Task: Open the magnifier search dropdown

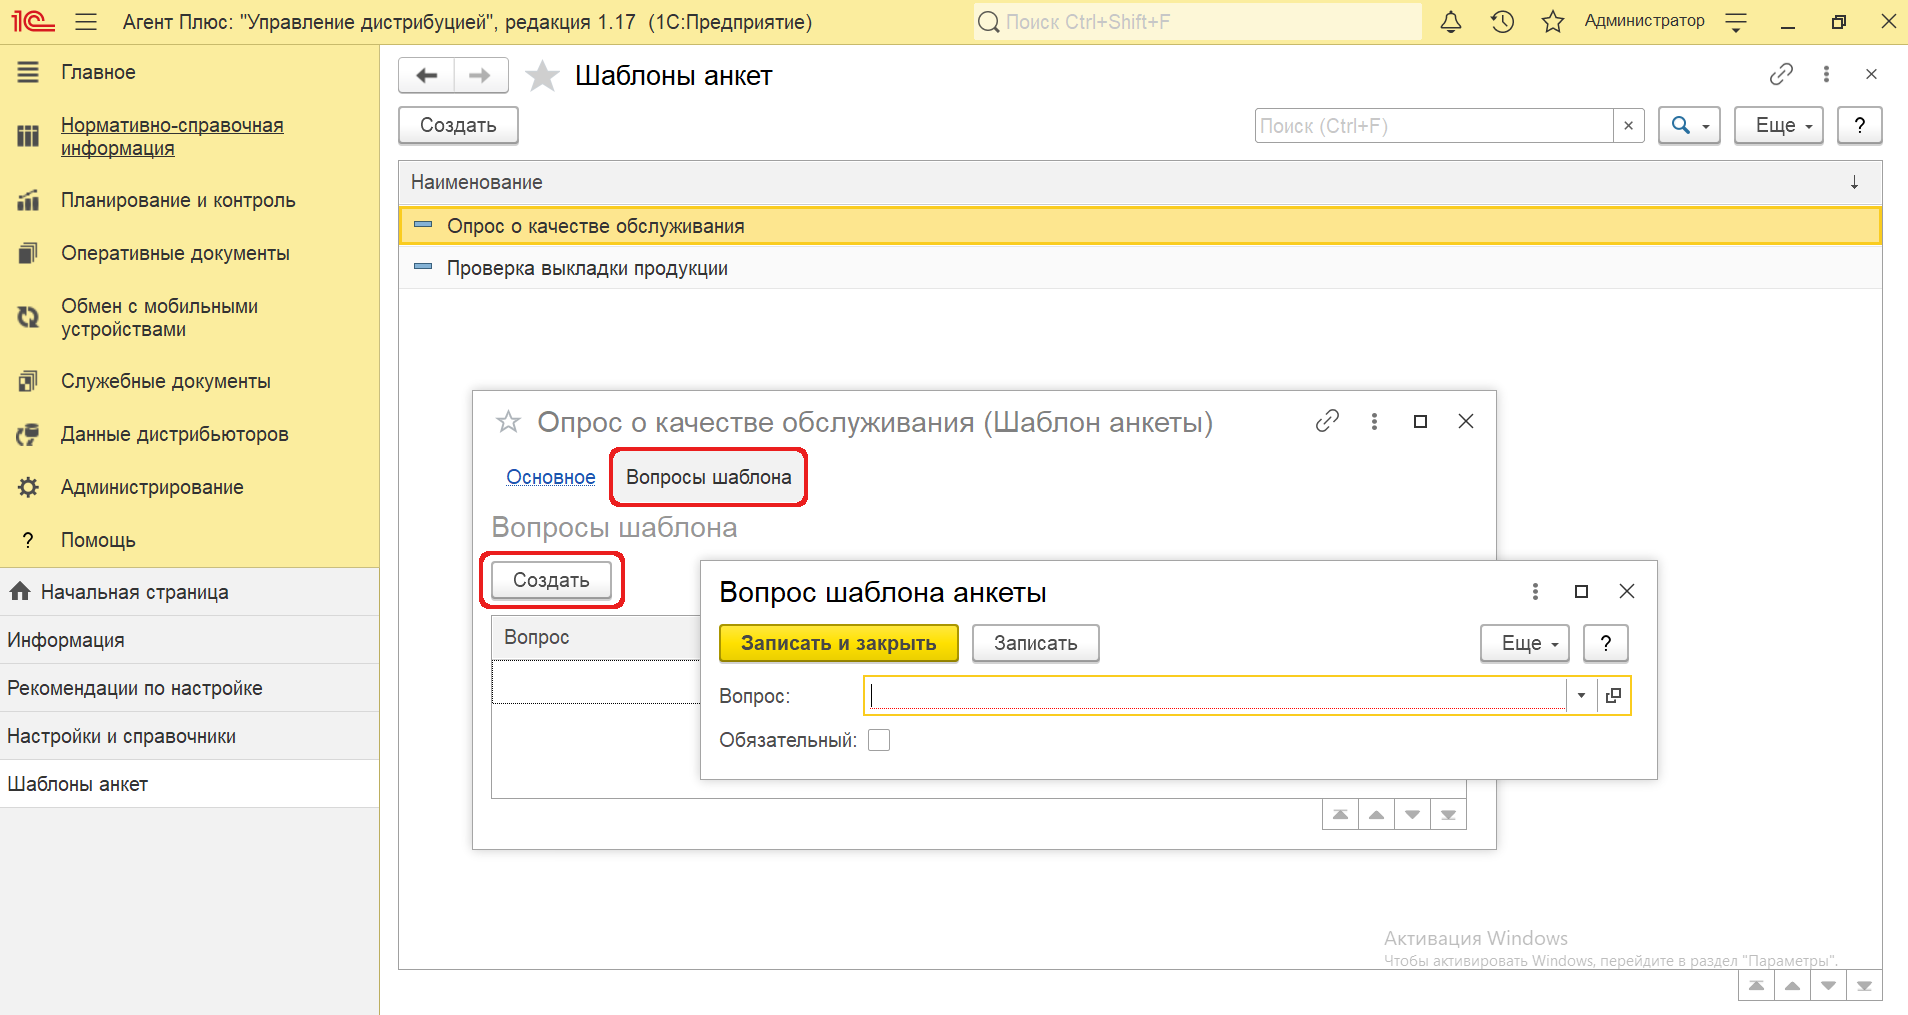Action: coord(1689,125)
